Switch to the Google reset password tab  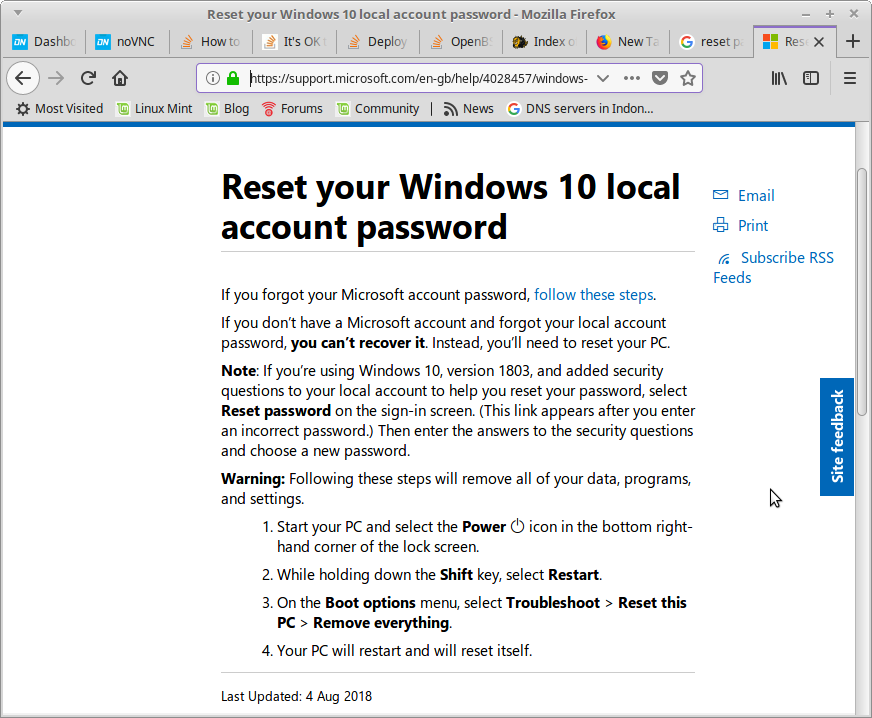point(711,42)
